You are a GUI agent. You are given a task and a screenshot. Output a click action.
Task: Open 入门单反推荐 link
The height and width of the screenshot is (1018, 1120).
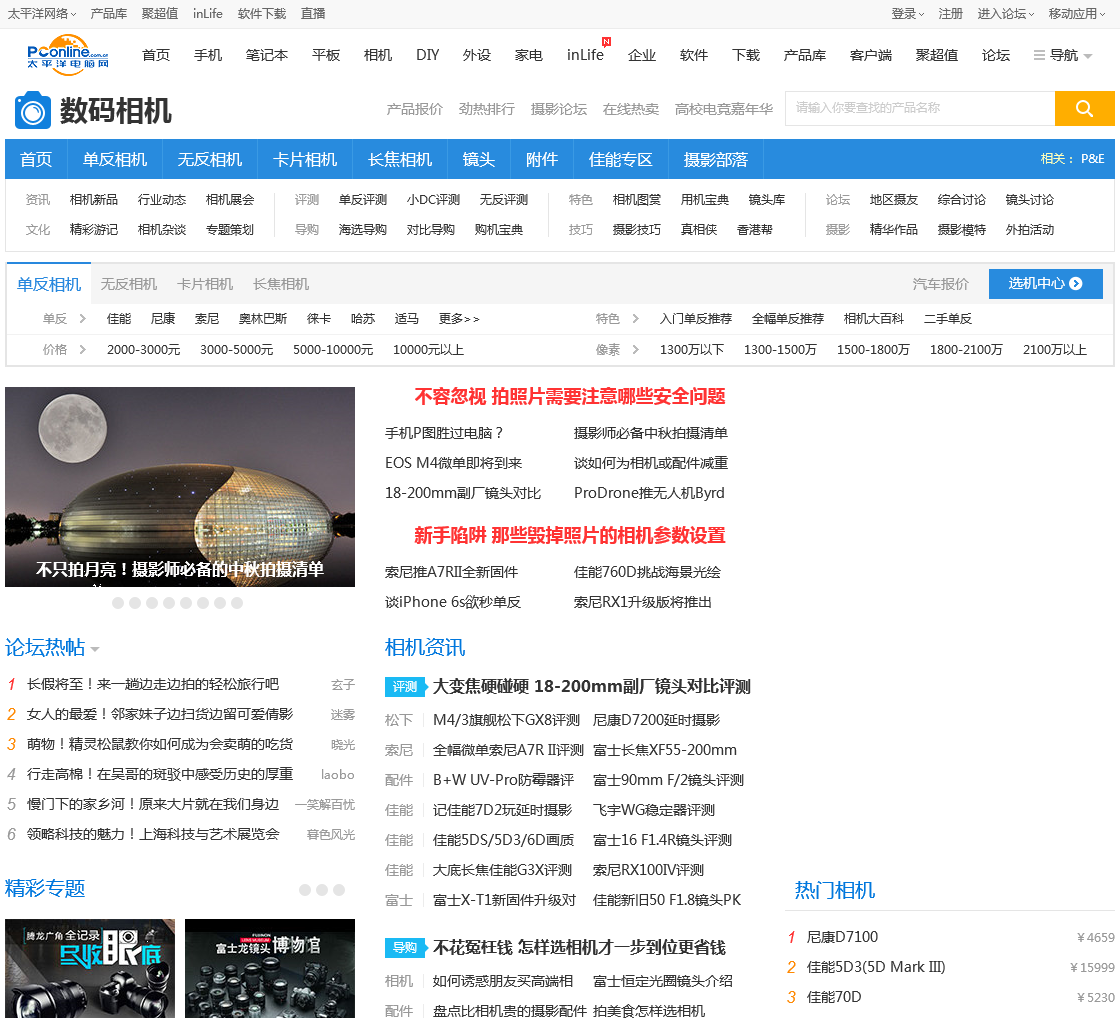696,319
